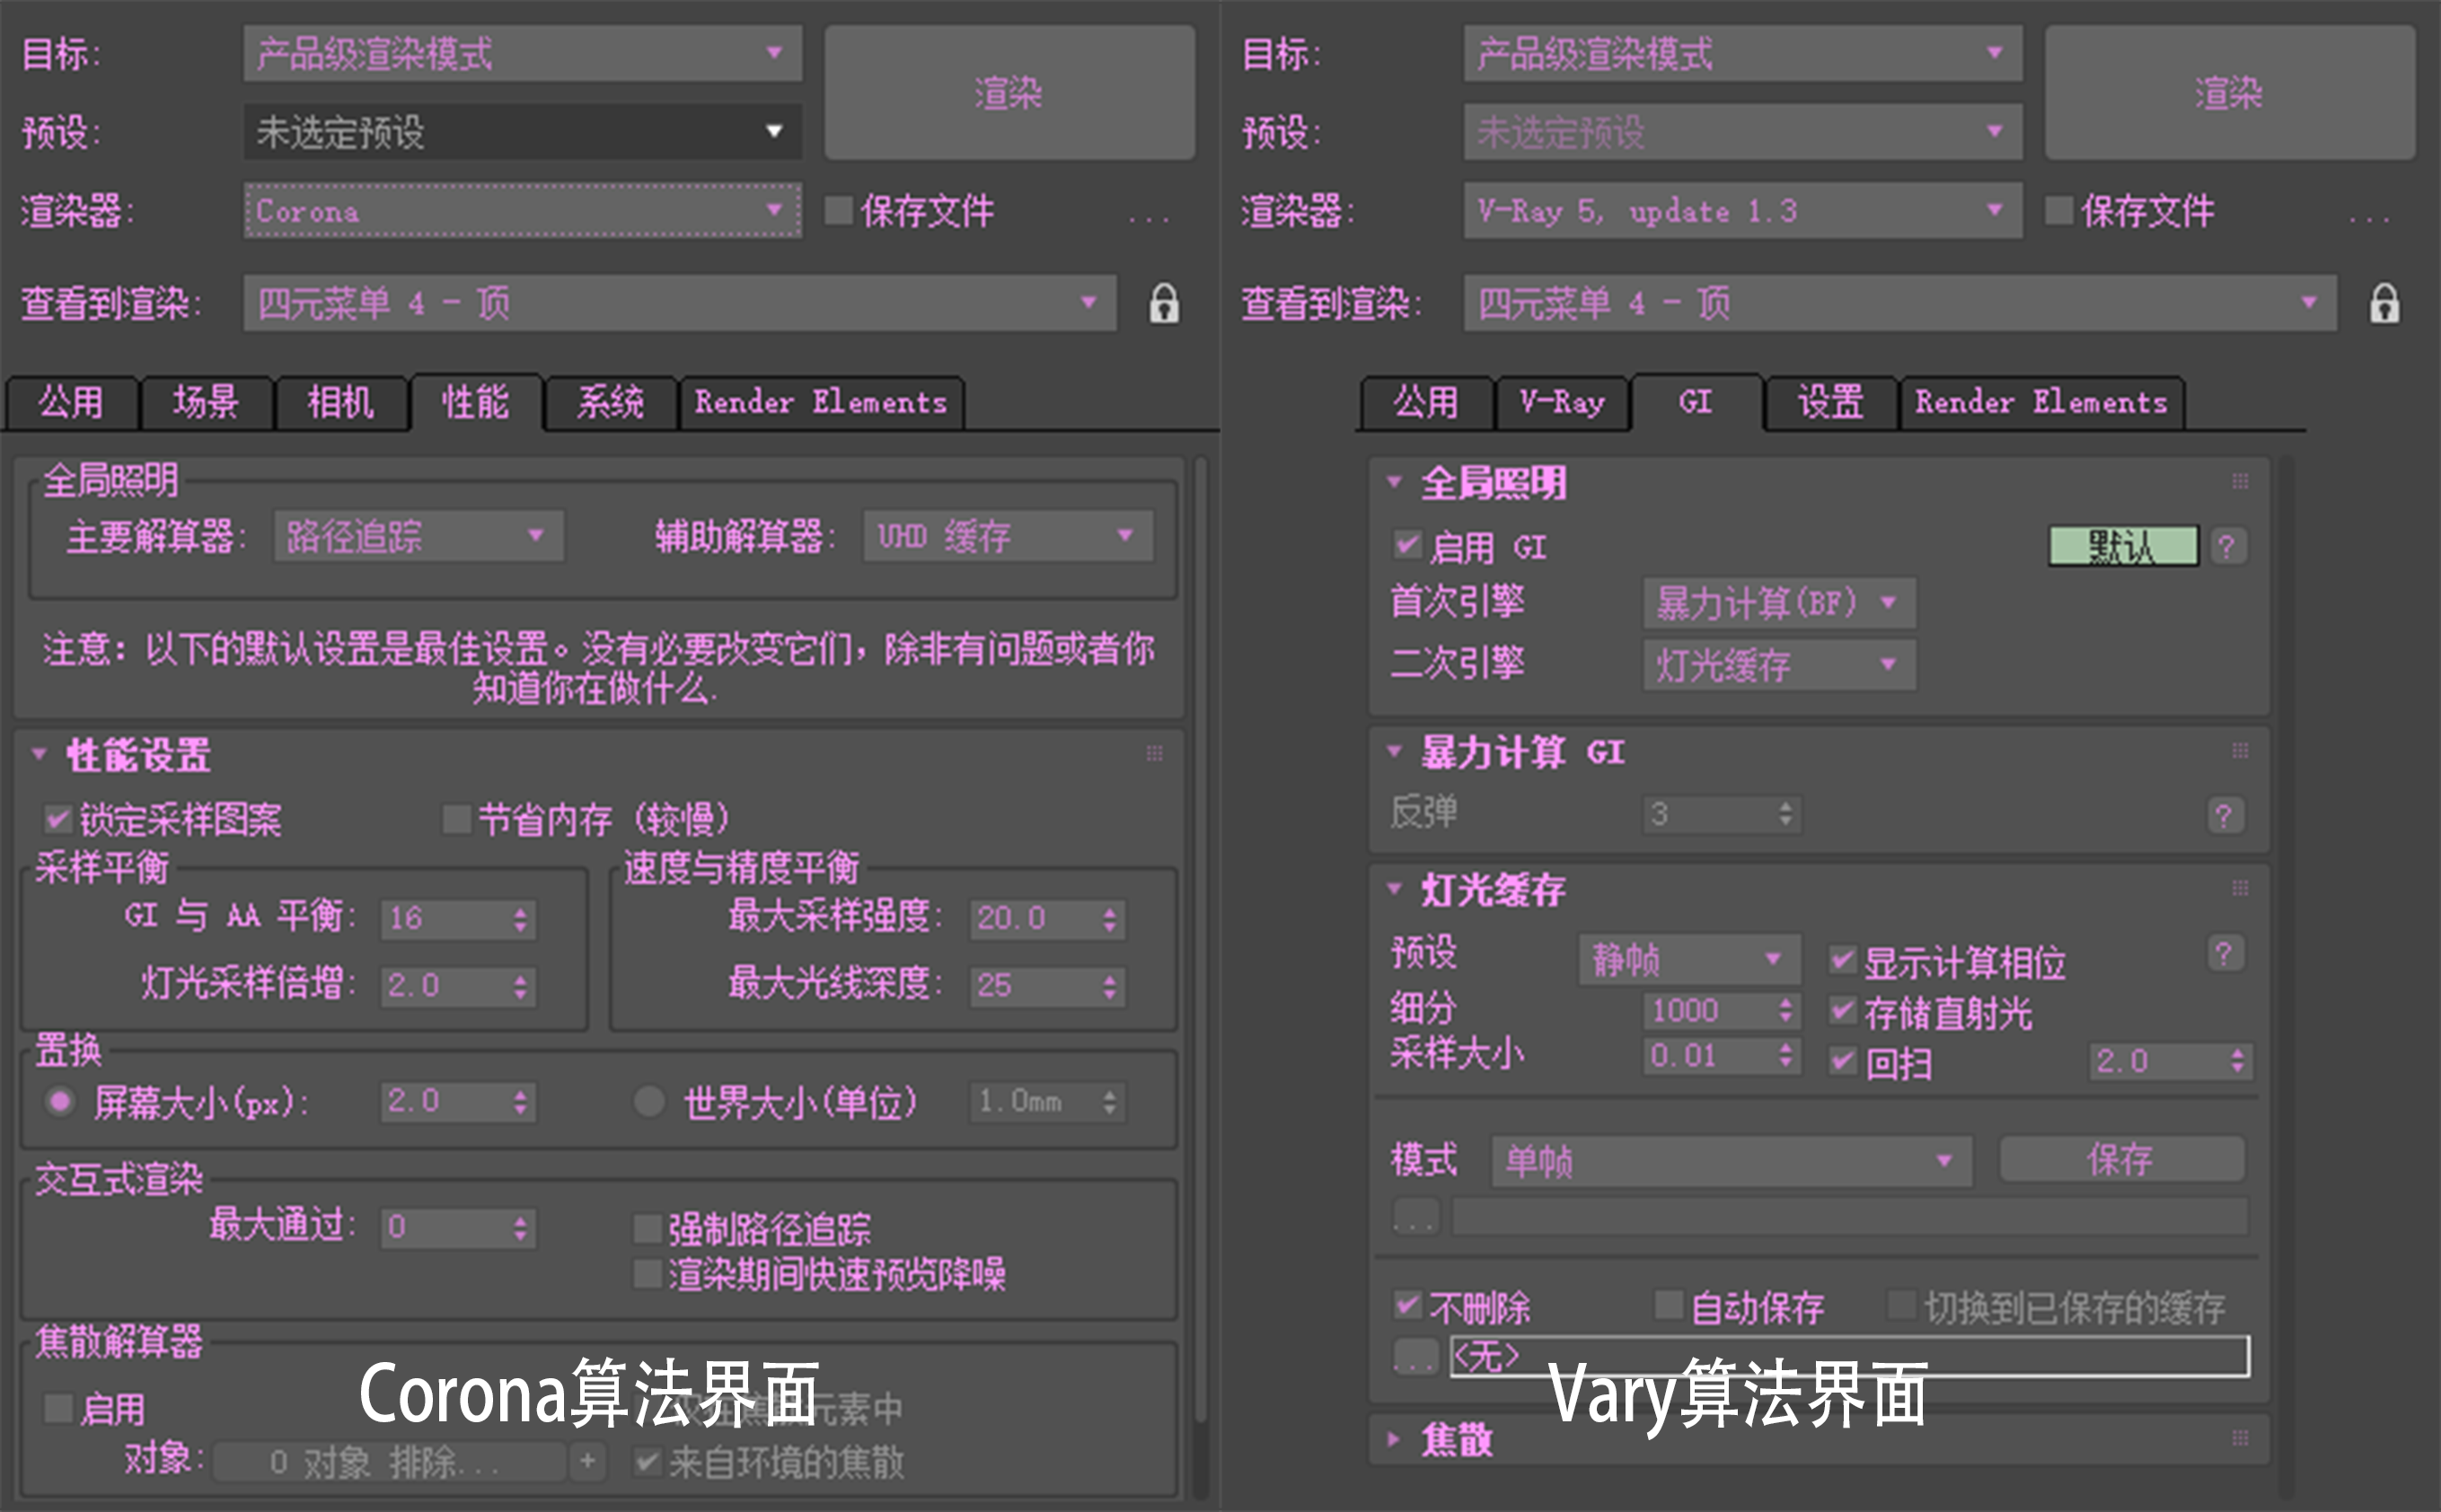Image resolution: width=2441 pixels, height=1512 pixels.
Task: Click the Corona panel vertical scrollbar
Action: [x=1201, y=940]
